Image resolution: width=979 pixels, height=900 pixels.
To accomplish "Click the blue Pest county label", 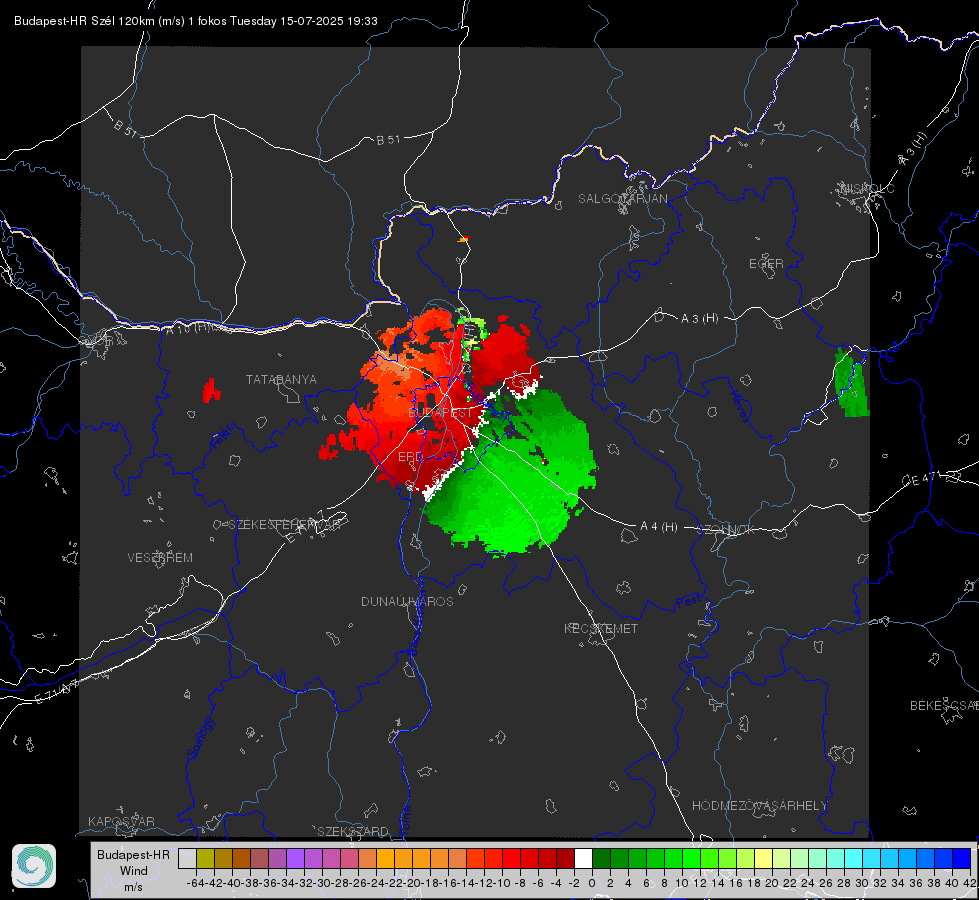I will [689, 602].
